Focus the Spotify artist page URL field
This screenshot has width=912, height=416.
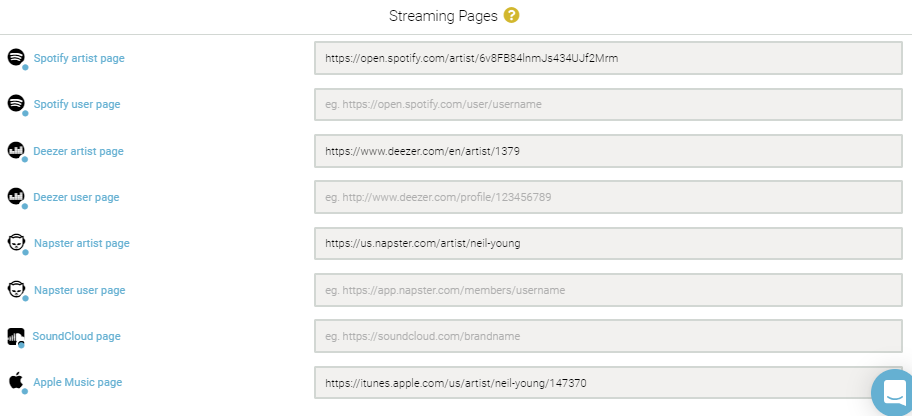click(x=608, y=58)
